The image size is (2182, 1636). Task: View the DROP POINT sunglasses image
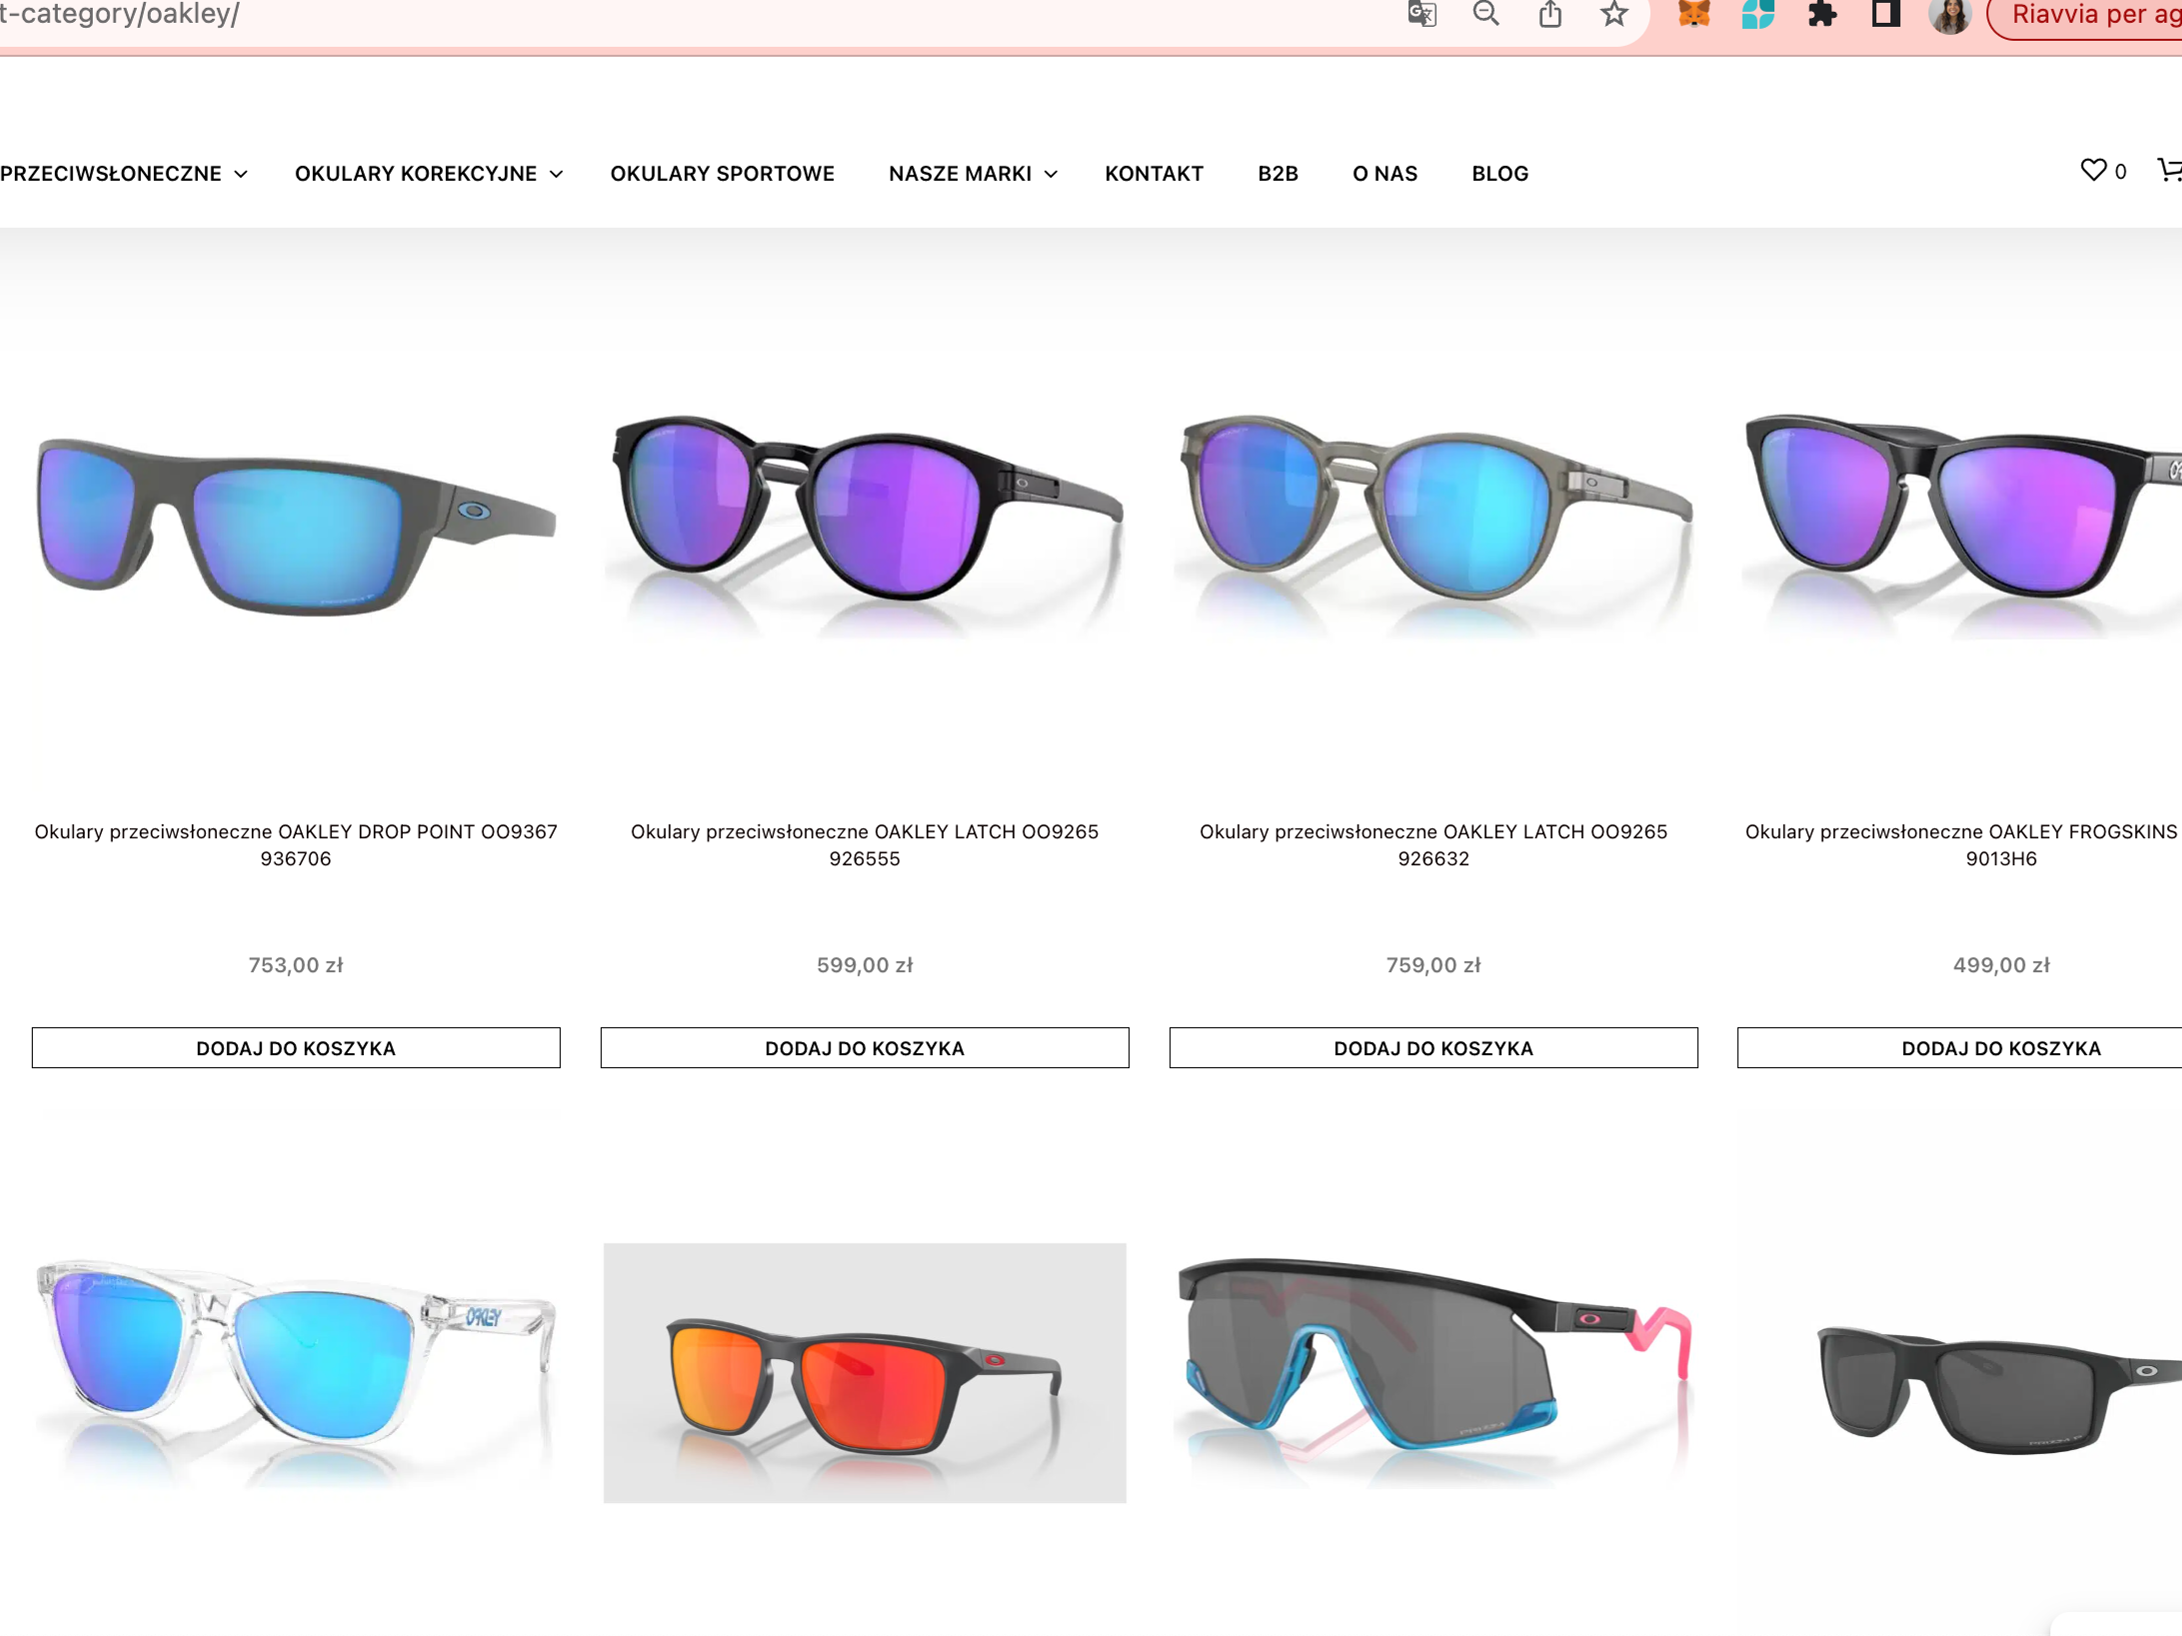point(296,525)
